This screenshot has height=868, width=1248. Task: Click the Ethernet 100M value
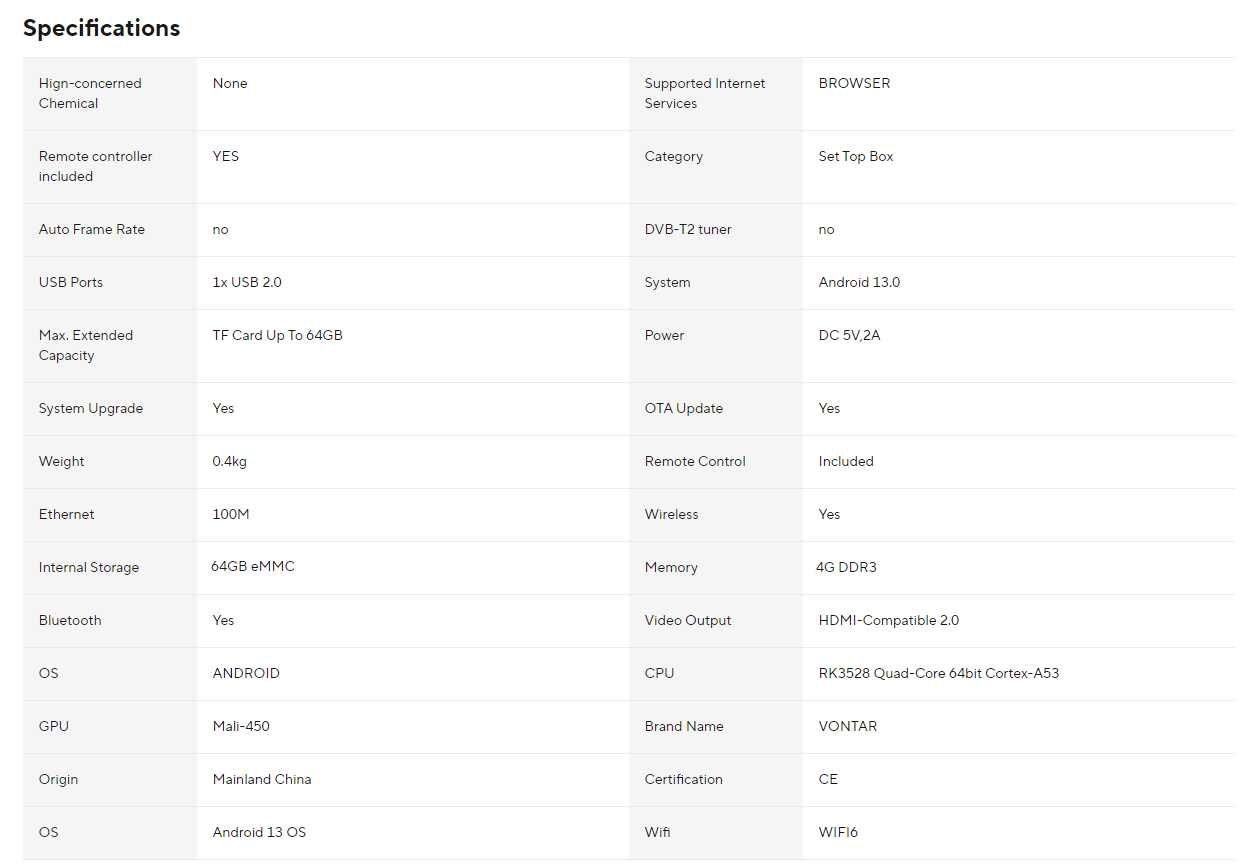tap(230, 514)
